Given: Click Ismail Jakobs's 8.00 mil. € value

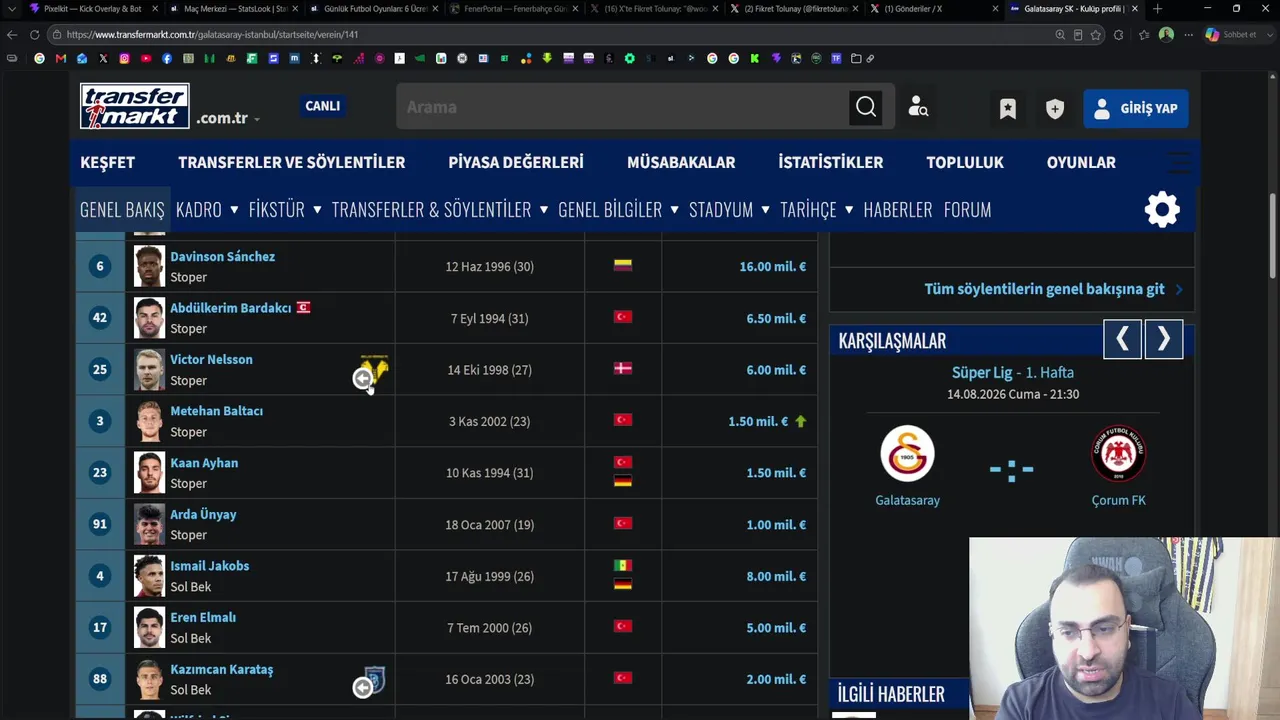Looking at the screenshot, I should coord(776,576).
